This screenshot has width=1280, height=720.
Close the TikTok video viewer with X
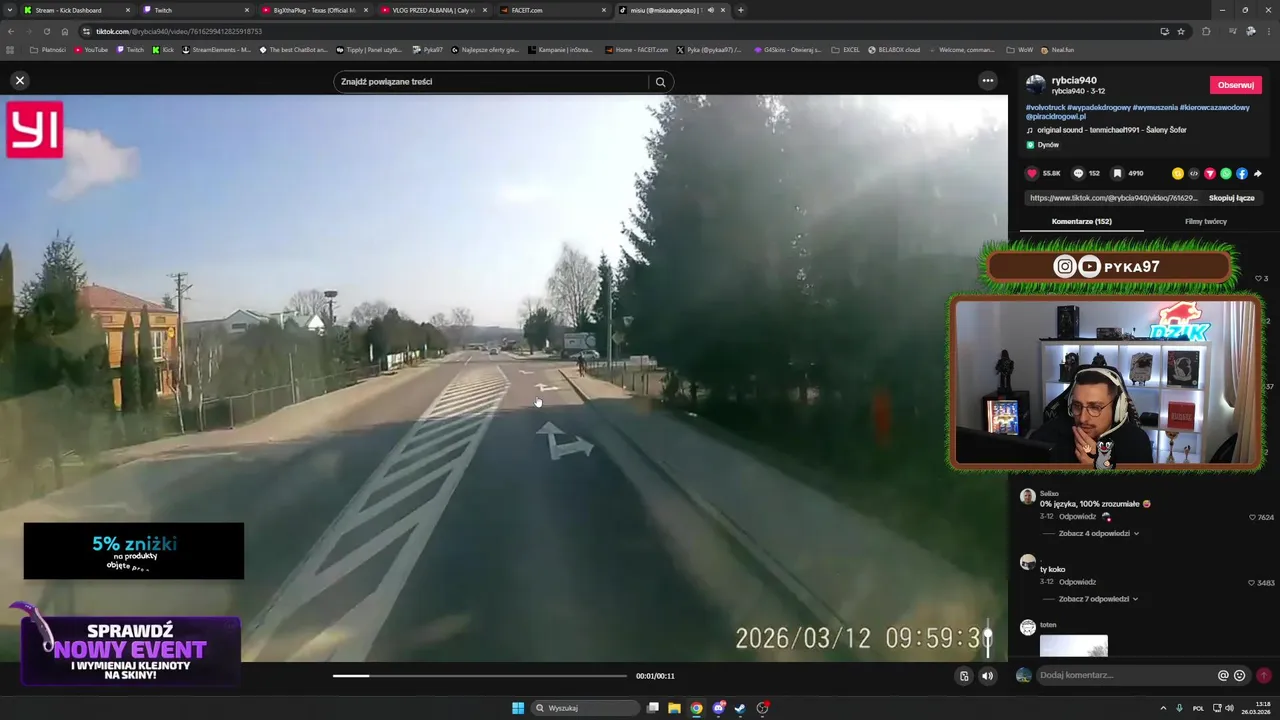[x=20, y=81]
